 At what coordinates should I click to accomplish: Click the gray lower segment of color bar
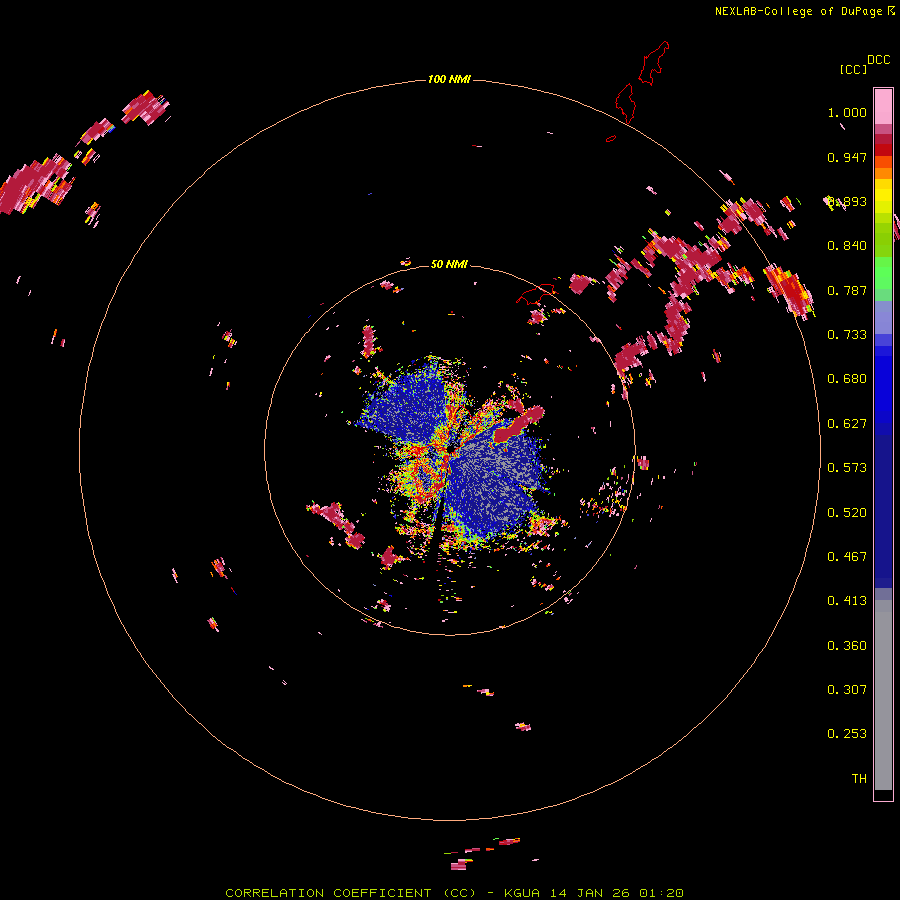tap(883, 695)
